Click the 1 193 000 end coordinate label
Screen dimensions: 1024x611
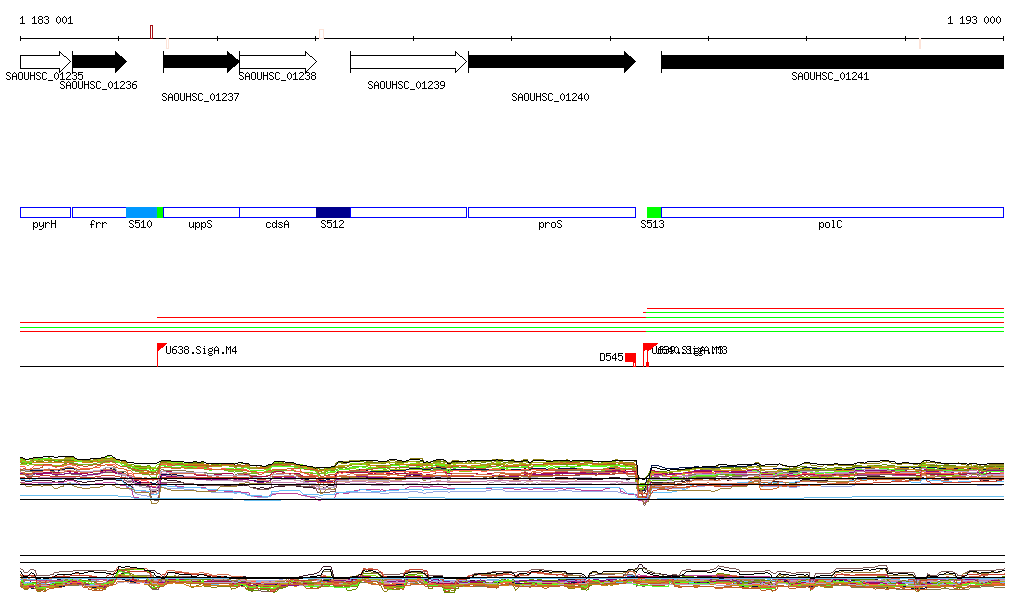973,20
